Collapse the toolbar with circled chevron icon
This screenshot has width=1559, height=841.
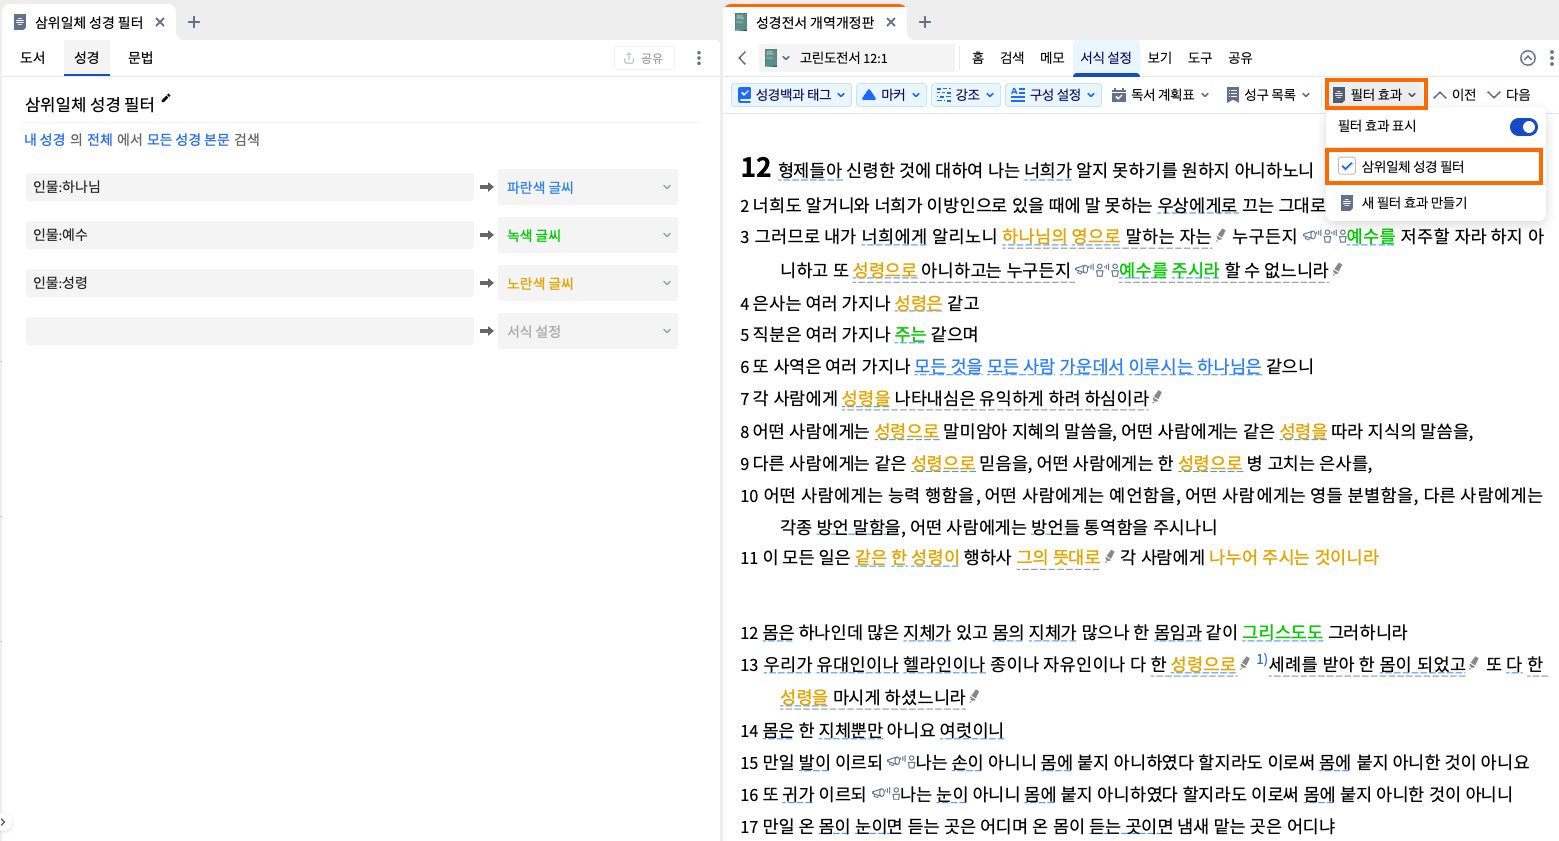1527,58
